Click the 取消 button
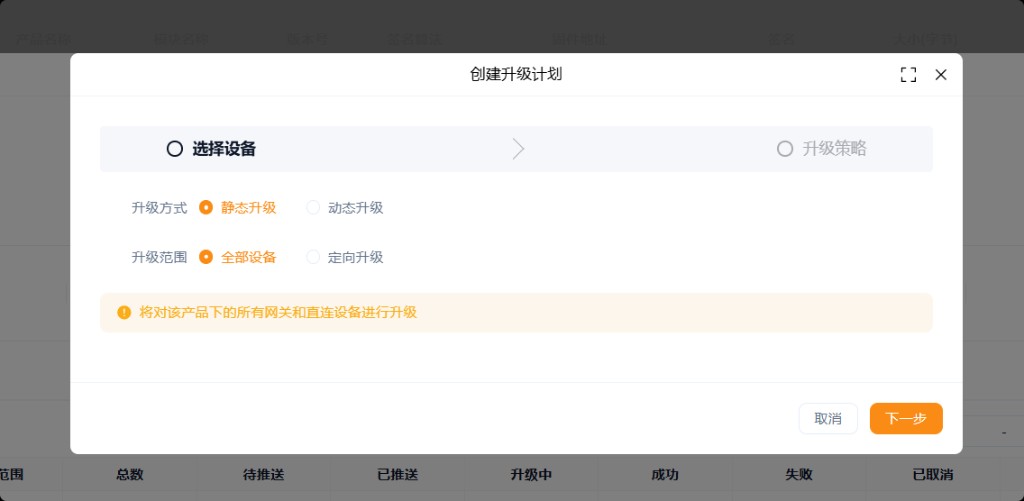Viewport: 1024px width, 501px height. click(827, 419)
